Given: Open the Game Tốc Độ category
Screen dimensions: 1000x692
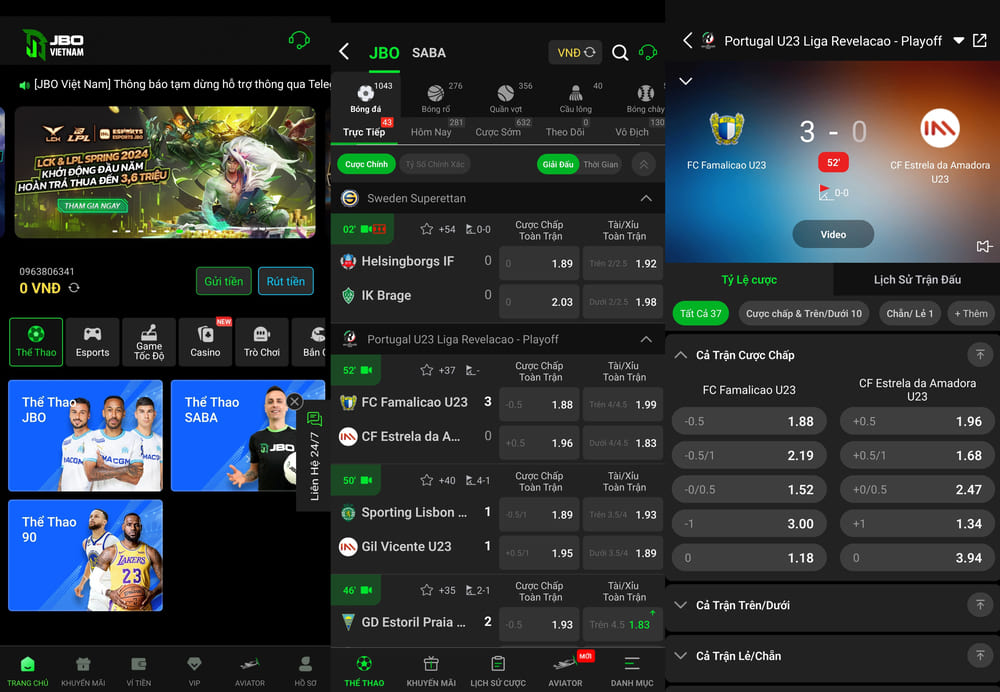Looking at the screenshot, I should pos(149,342).
